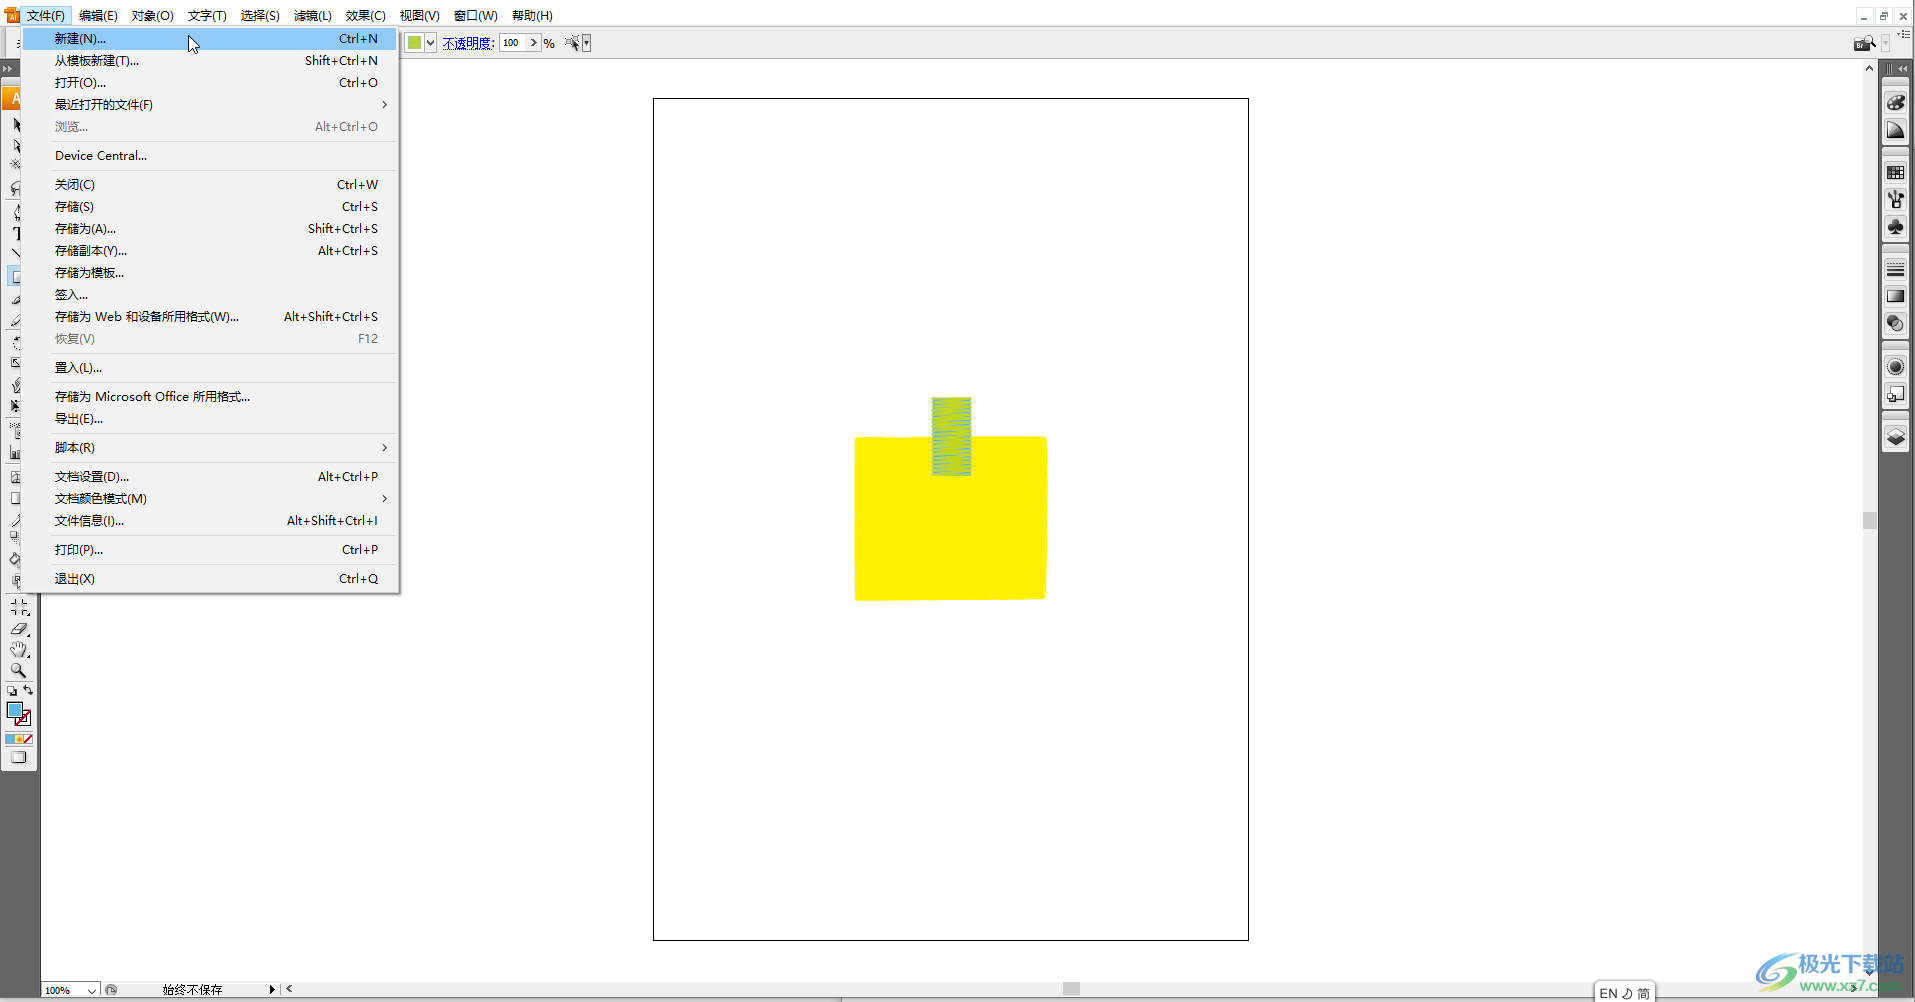Set the paint mode to Gradient

coord(19,740)
